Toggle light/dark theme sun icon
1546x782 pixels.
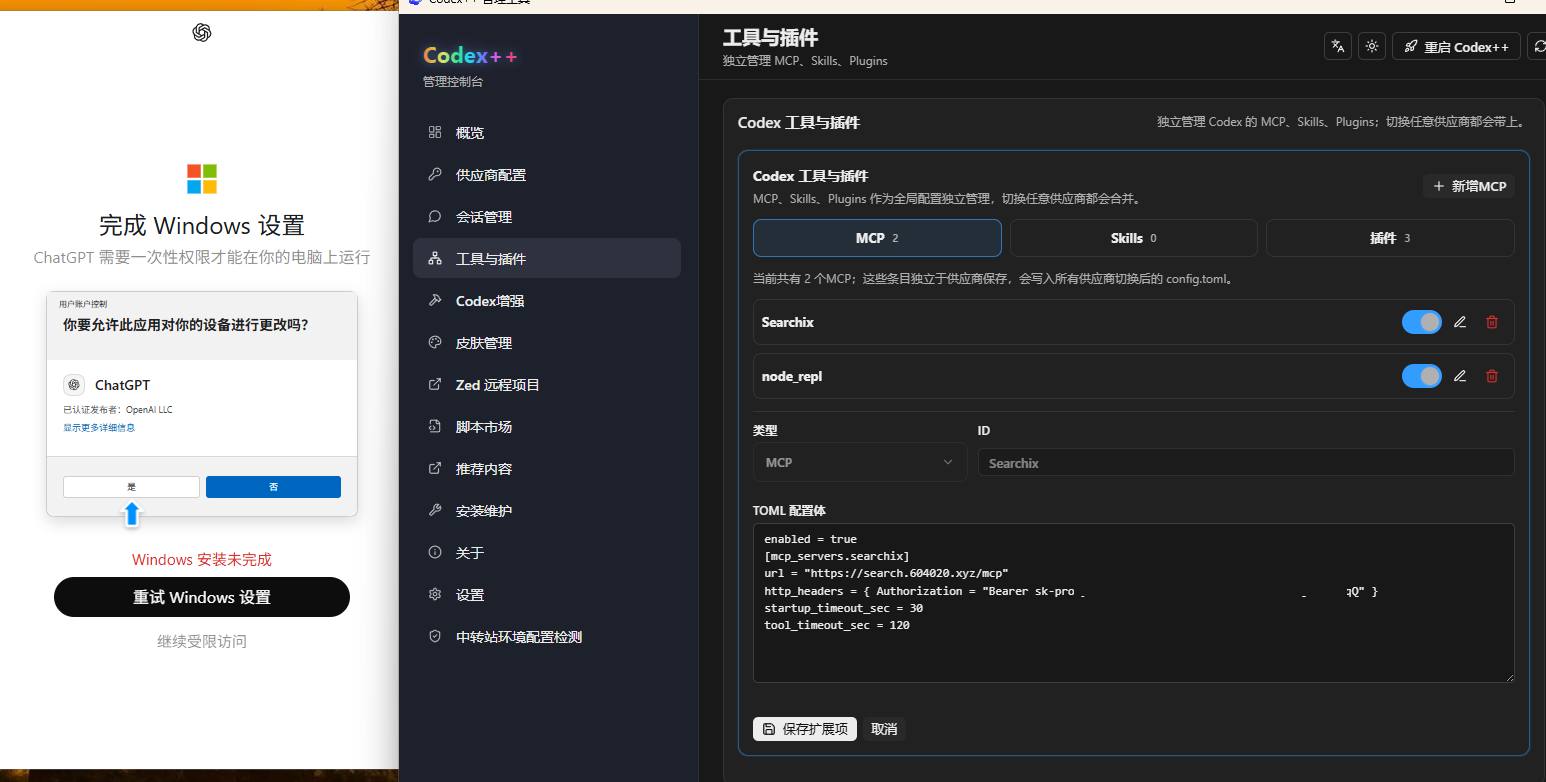tap(1372, 46)
